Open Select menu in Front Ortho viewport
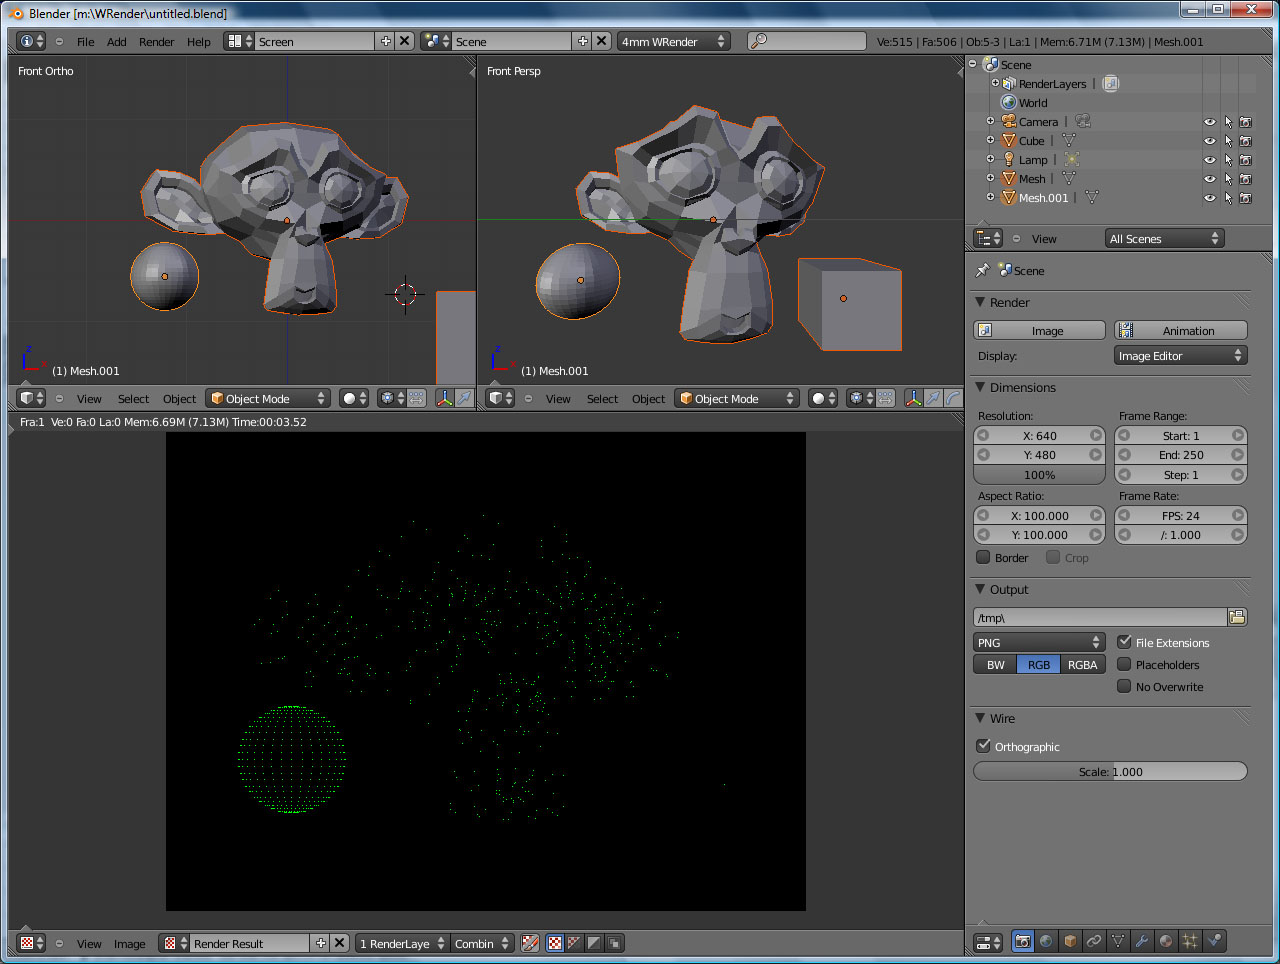 click(x=133, y=399)
